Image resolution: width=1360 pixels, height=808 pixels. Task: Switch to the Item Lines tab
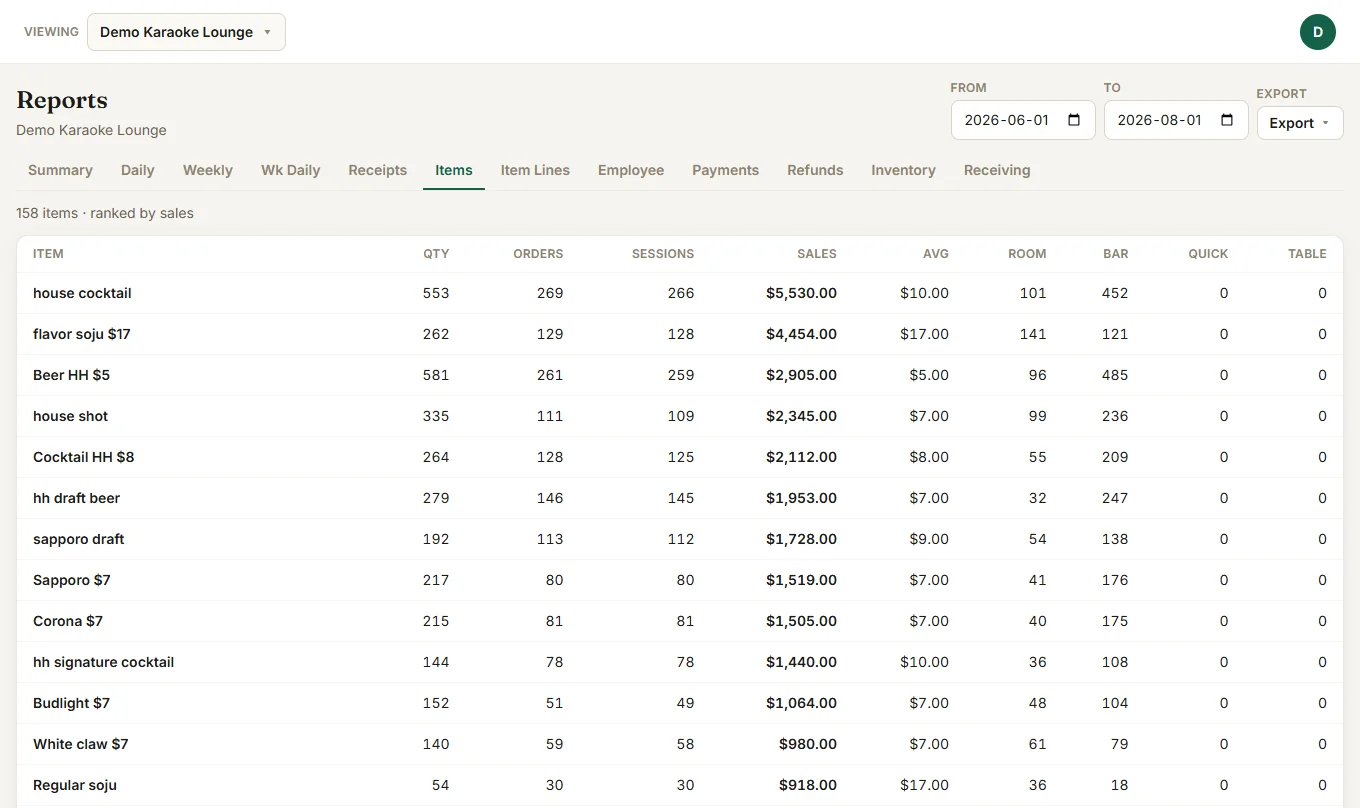pyautogui.click(x=535, y=170)
